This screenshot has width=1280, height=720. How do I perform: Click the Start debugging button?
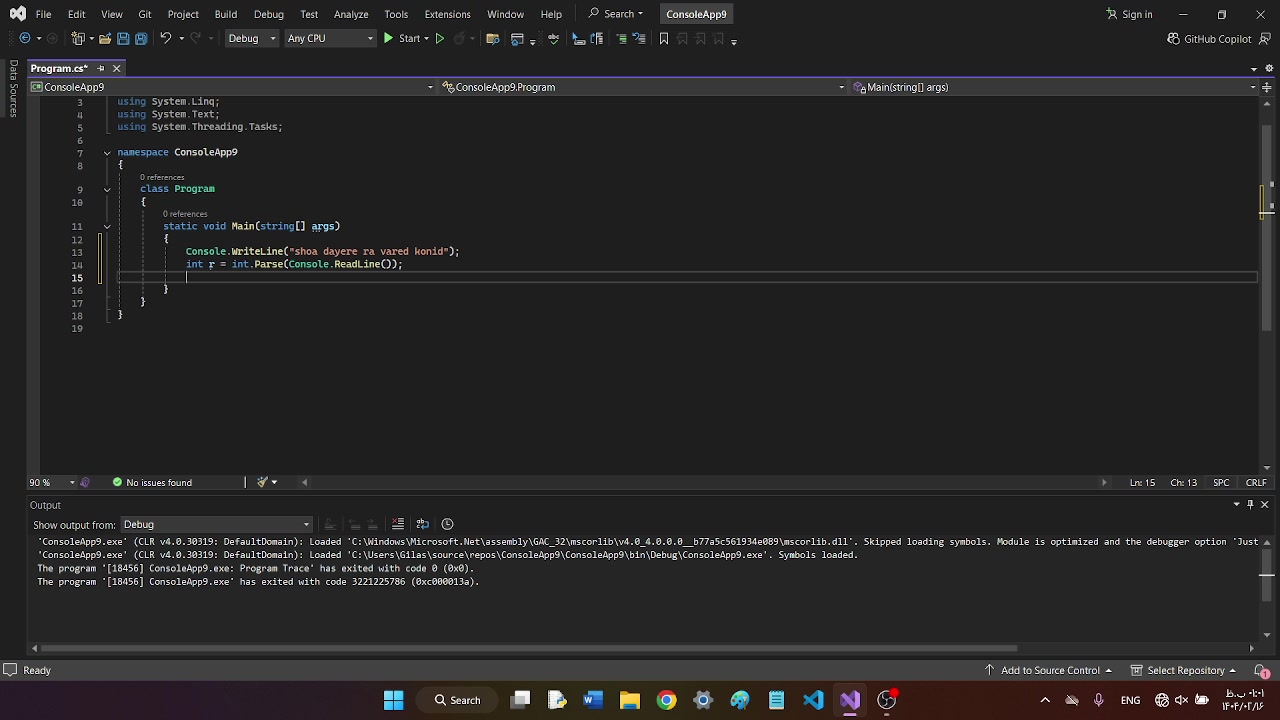coord(401,39)
